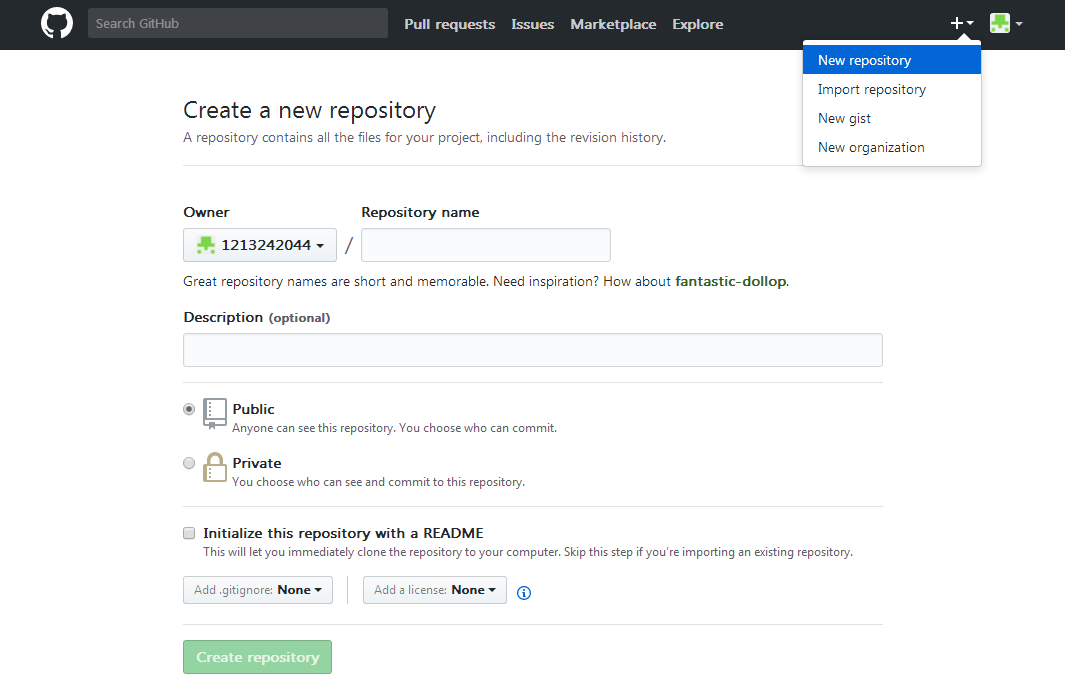The width and height of the screenshot is (1065, 683).
Task: Click the Create repository button
Action: click(x=257, y=657)
